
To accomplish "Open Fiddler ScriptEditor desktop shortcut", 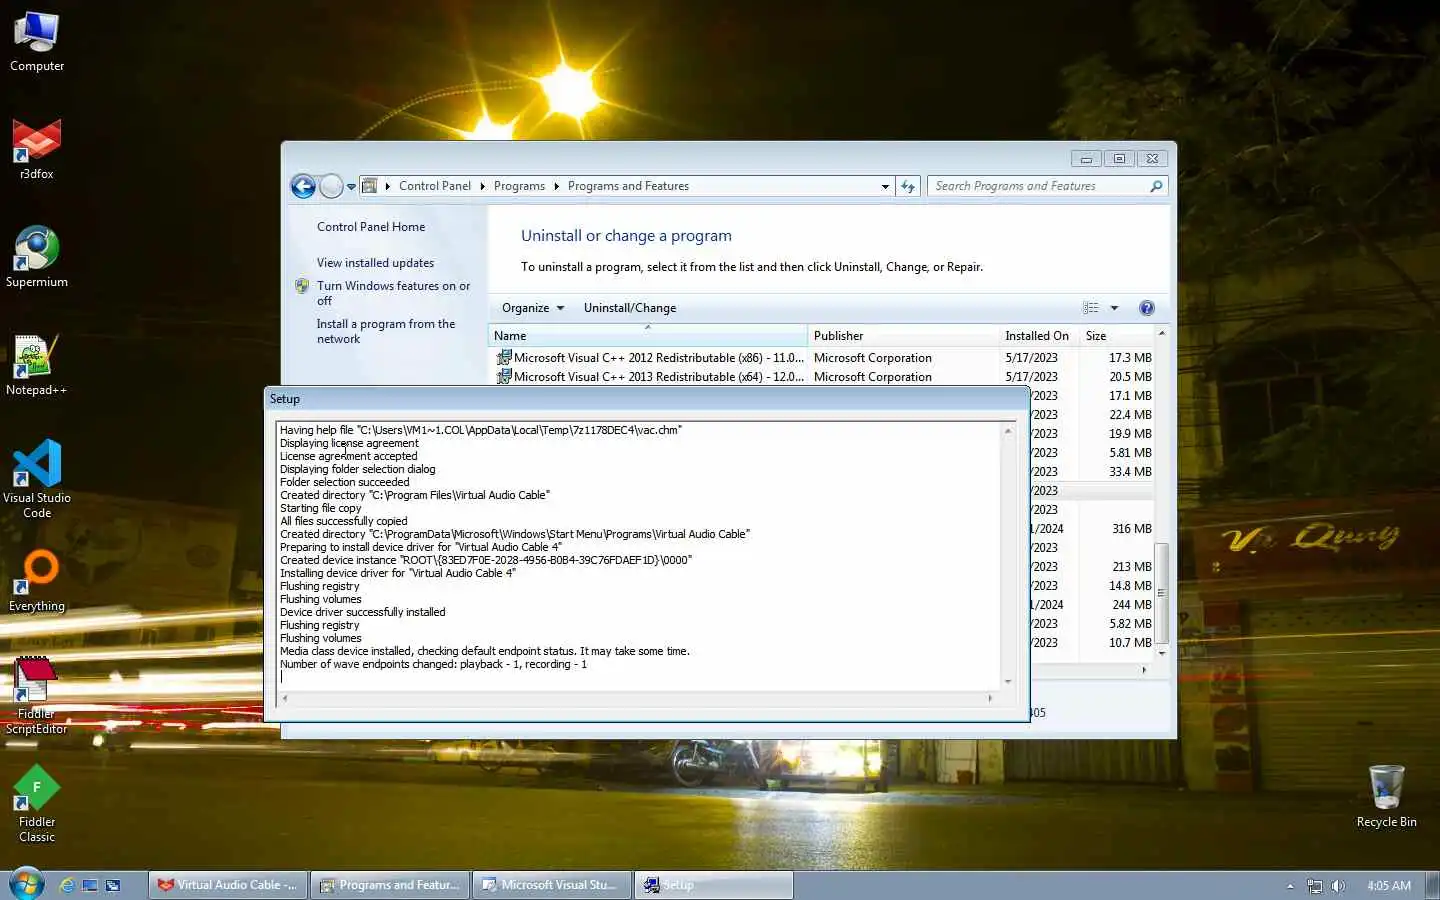I will [37, 696].
